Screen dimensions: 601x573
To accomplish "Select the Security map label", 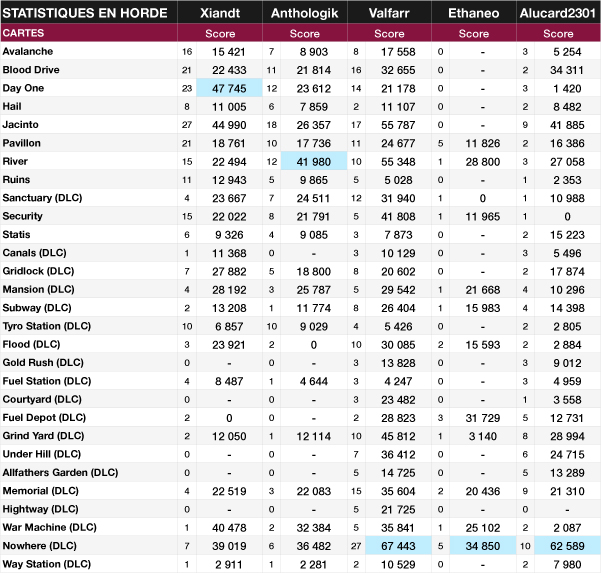I will click(22, 216).
